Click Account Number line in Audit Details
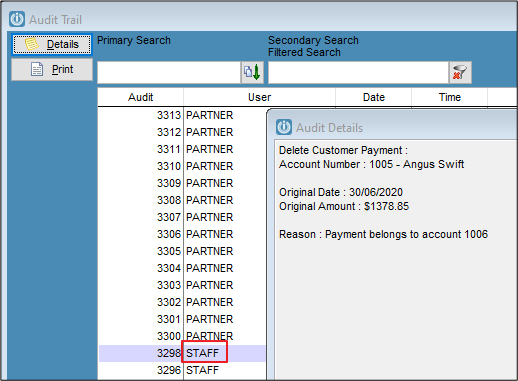Screen dimensions: 518x381 tap(371, 164)
